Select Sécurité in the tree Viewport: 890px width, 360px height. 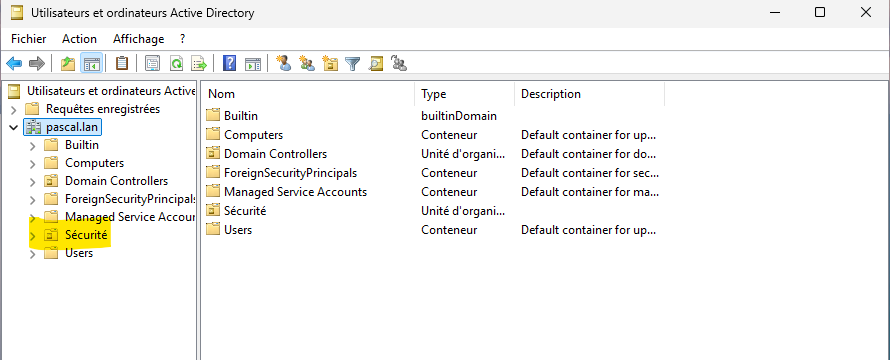click(x=86, y=235)
